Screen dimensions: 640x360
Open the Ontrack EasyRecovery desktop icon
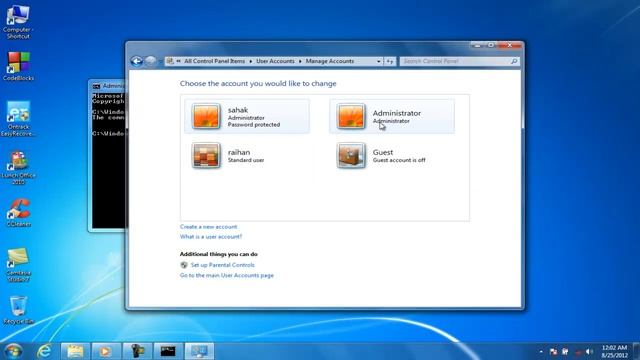pos(18,118)
